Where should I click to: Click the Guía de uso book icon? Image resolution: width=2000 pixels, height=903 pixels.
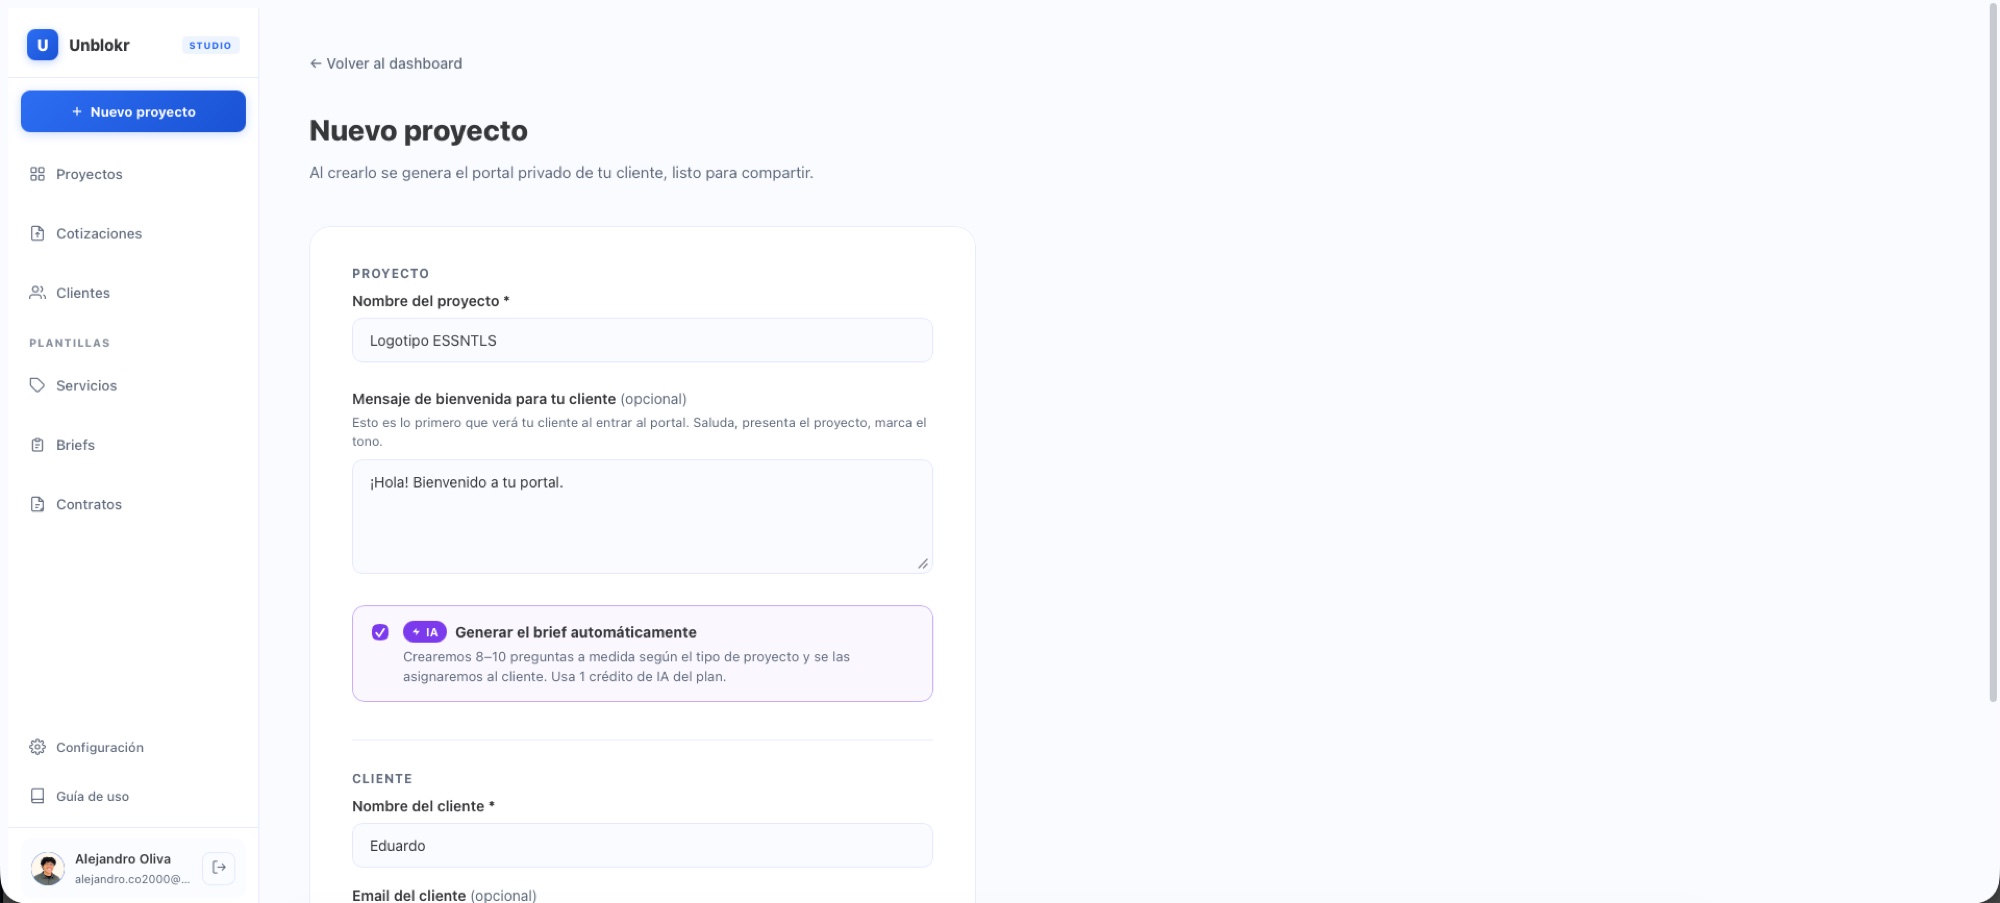click(x=37, y=796)
